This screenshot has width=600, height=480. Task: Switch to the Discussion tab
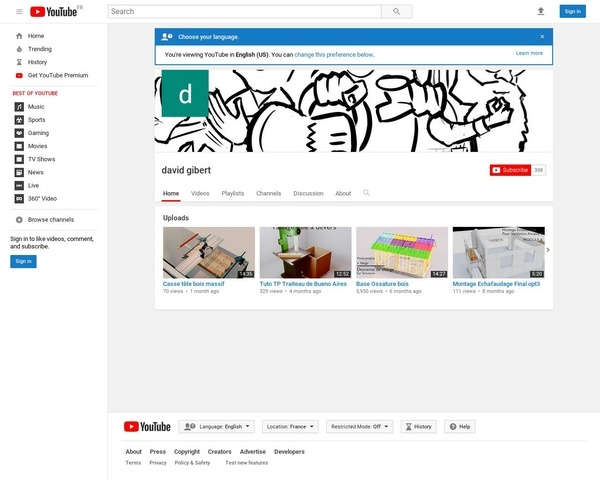click(x=308, y=193)
